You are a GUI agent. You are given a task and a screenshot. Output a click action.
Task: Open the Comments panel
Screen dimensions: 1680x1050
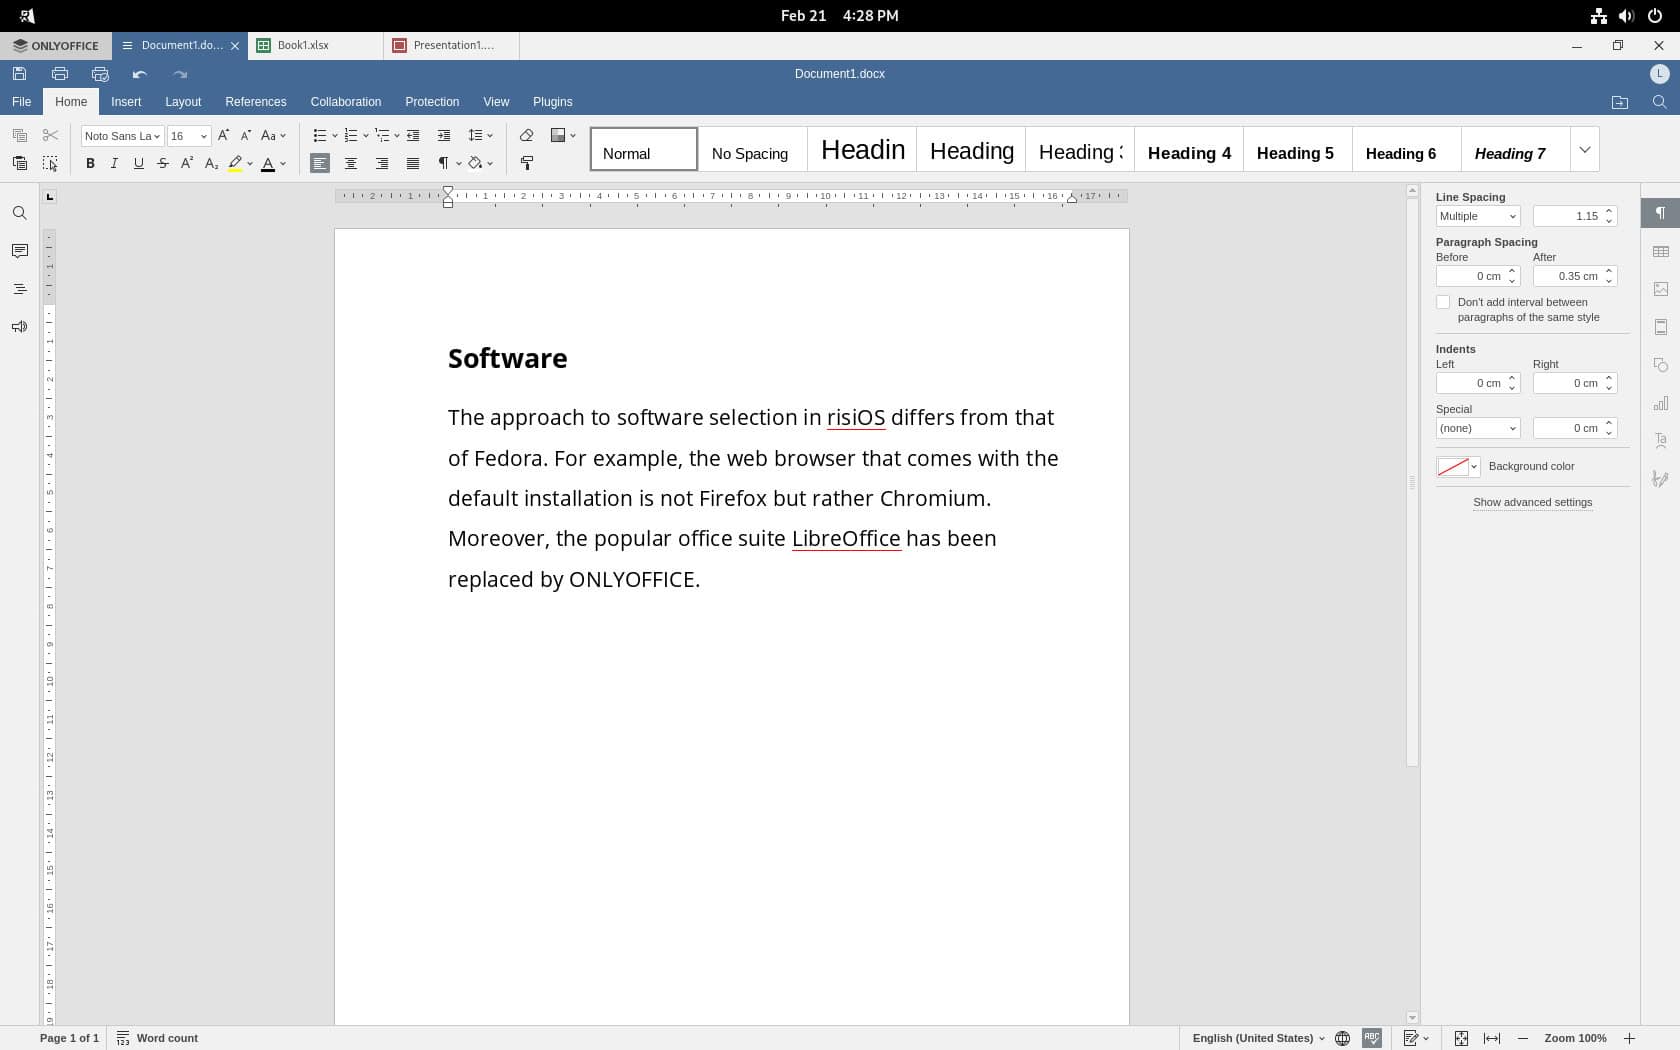19,251
